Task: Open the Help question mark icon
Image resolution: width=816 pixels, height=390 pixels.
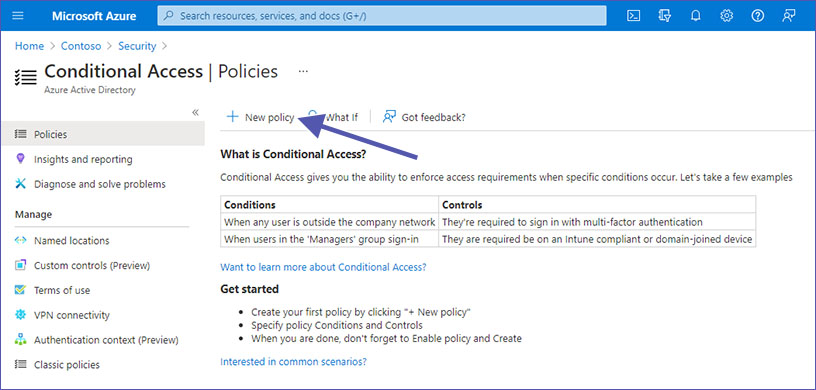Action: [758, 16]
